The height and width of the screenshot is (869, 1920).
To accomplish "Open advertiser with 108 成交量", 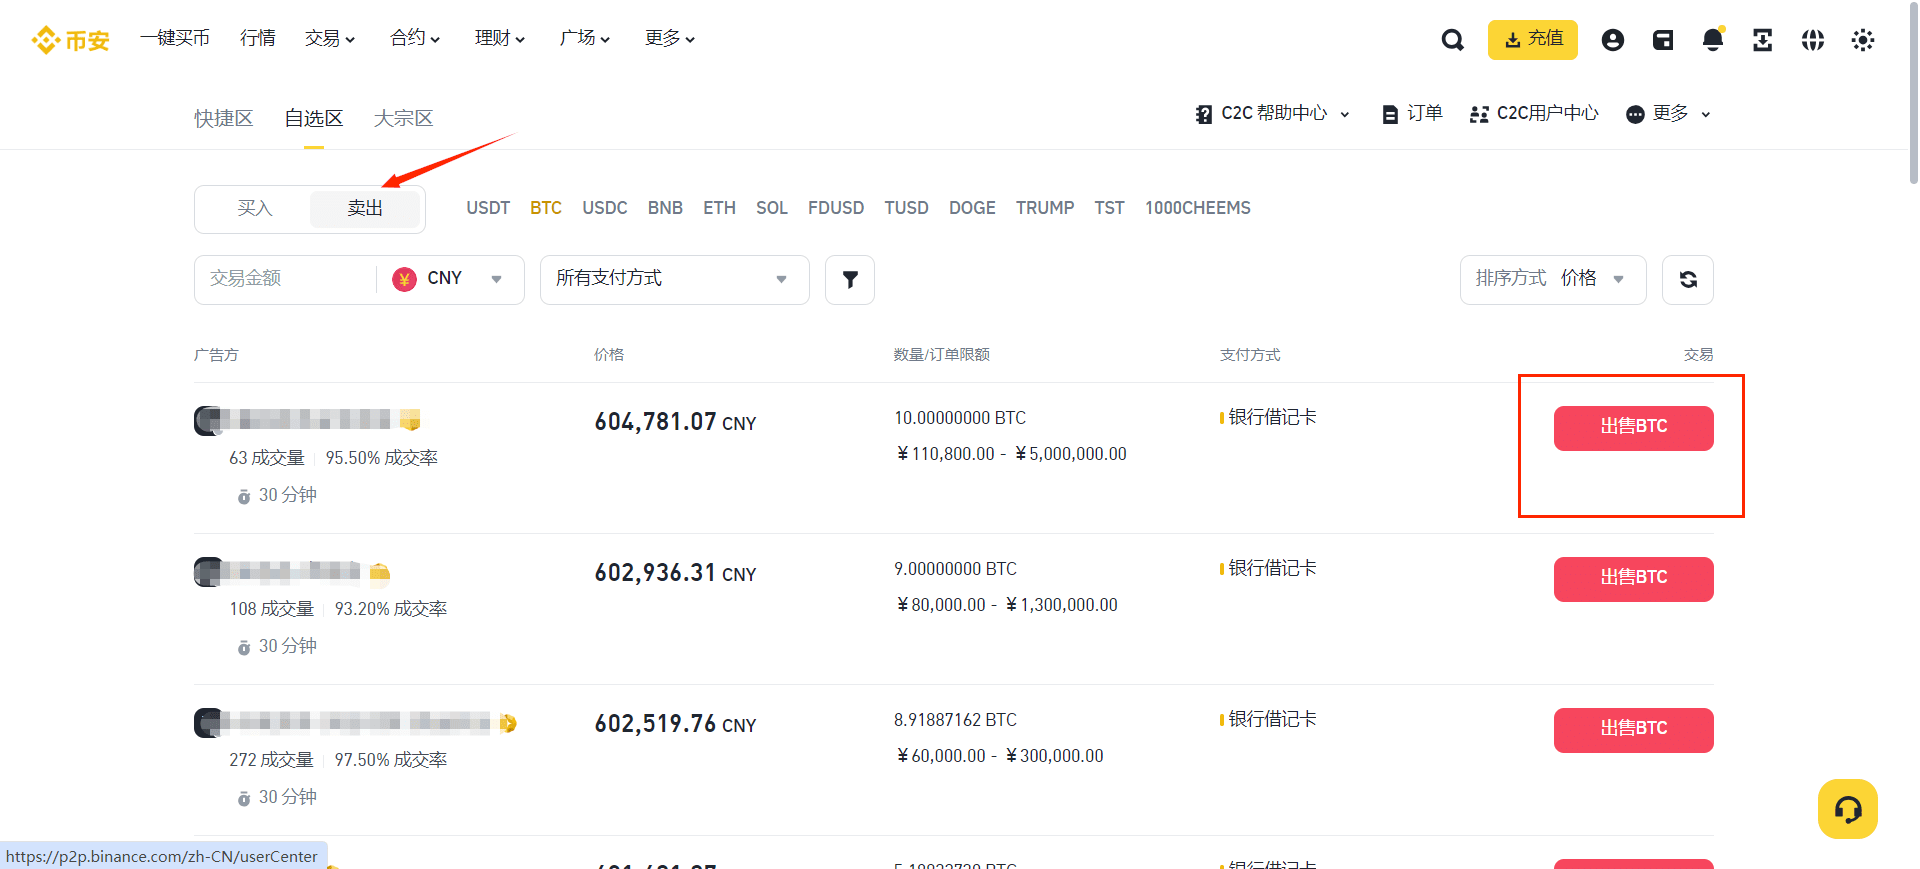I will pos(277,572).
